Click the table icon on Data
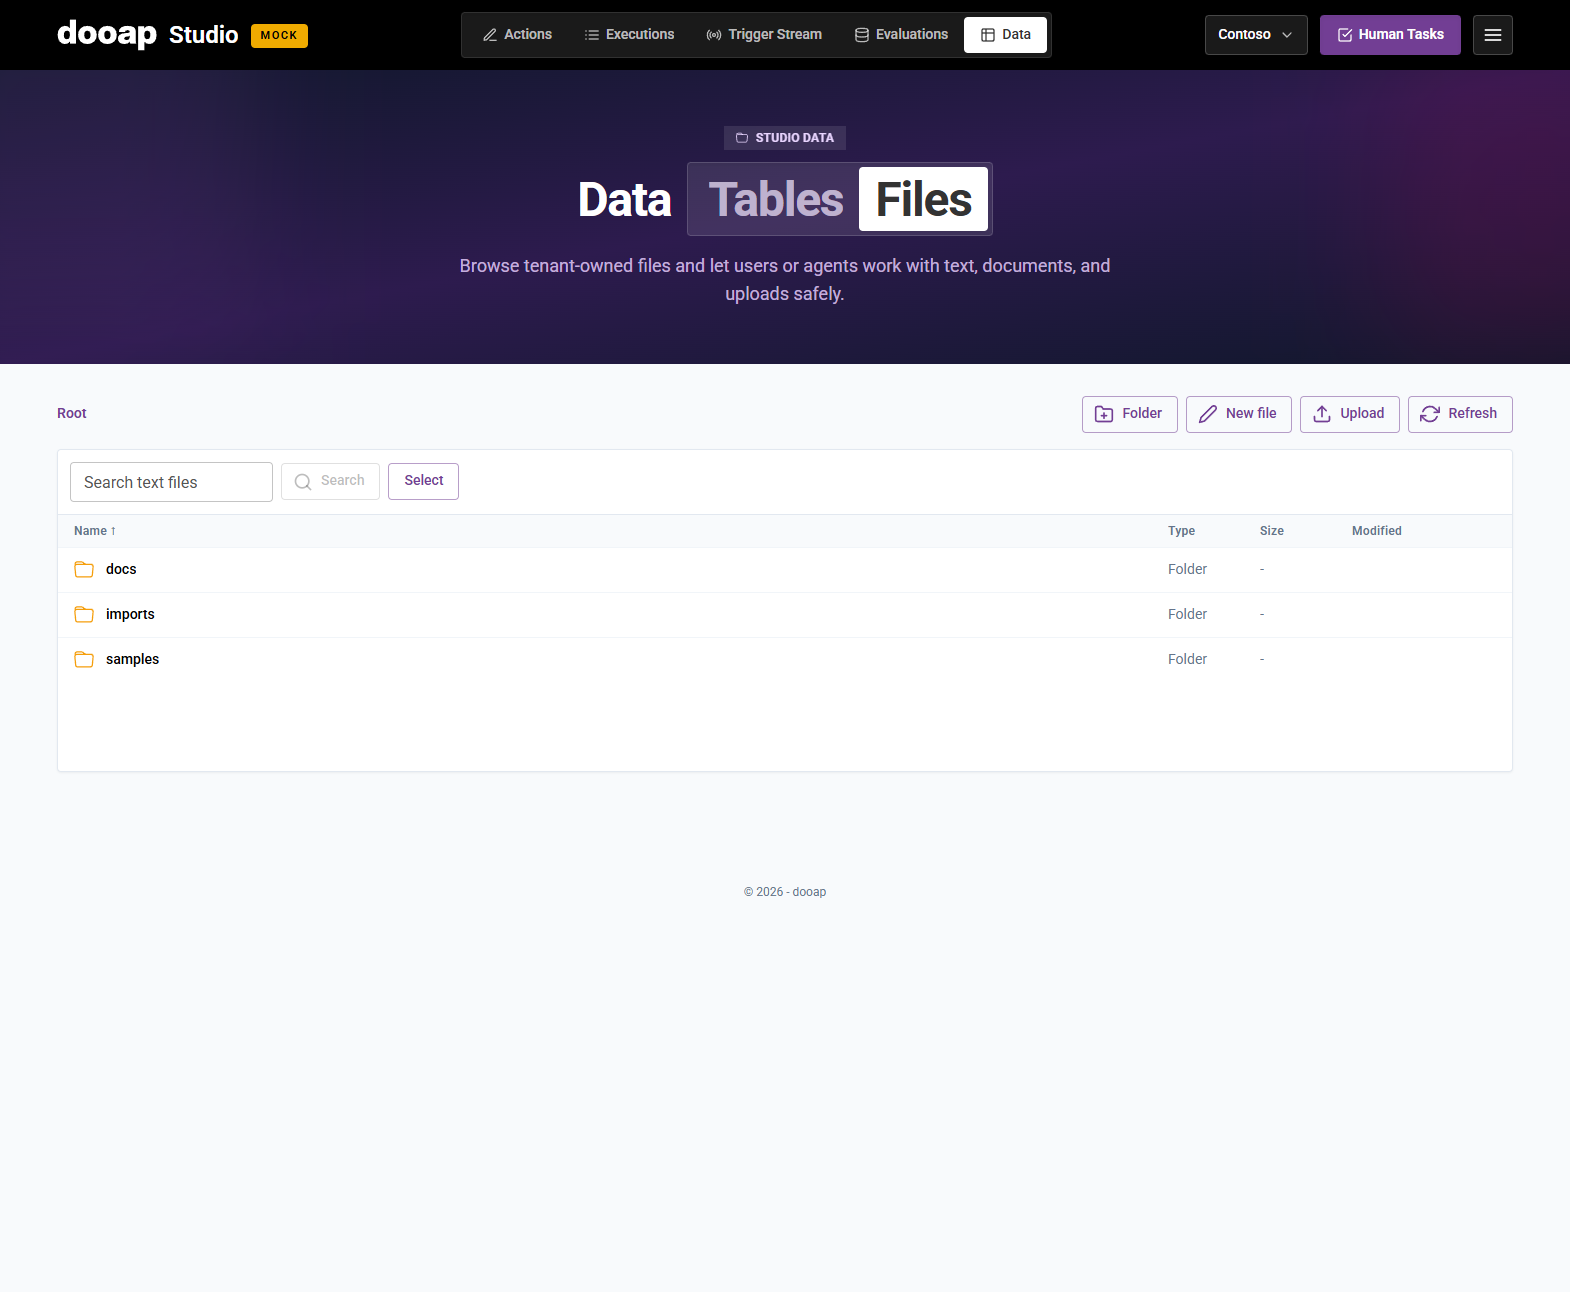 (988, 35)
